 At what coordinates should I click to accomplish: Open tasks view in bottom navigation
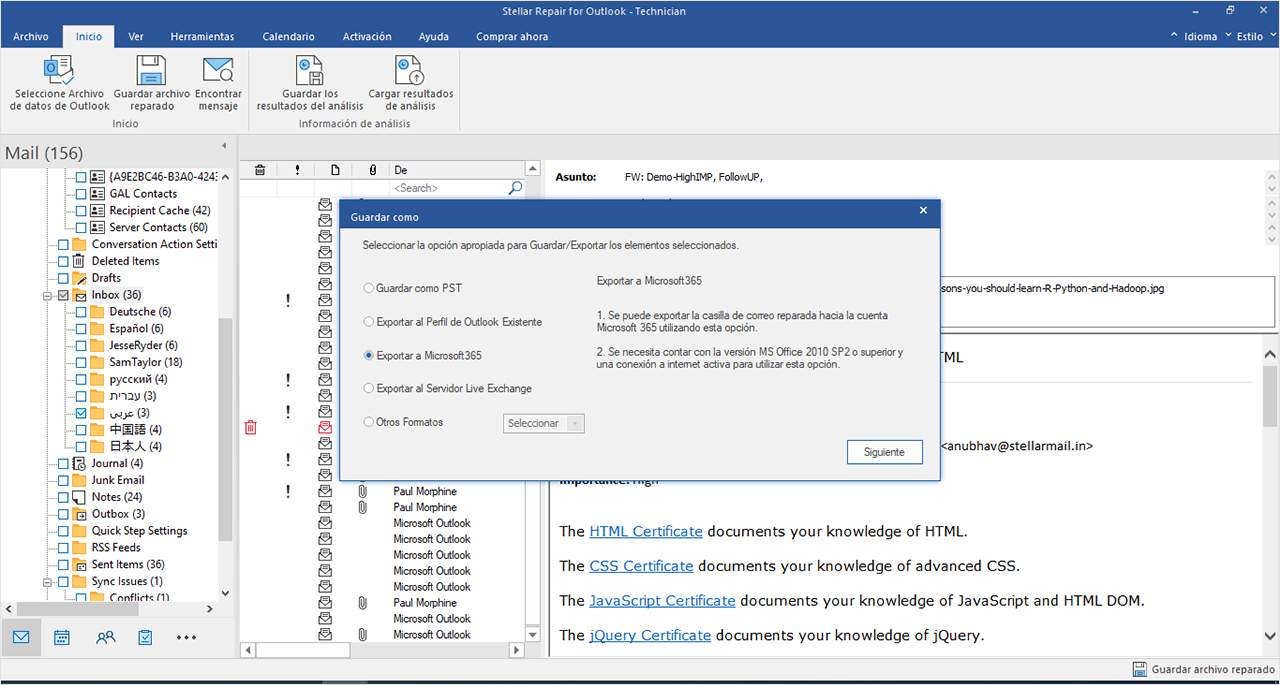tap(146, 637)
